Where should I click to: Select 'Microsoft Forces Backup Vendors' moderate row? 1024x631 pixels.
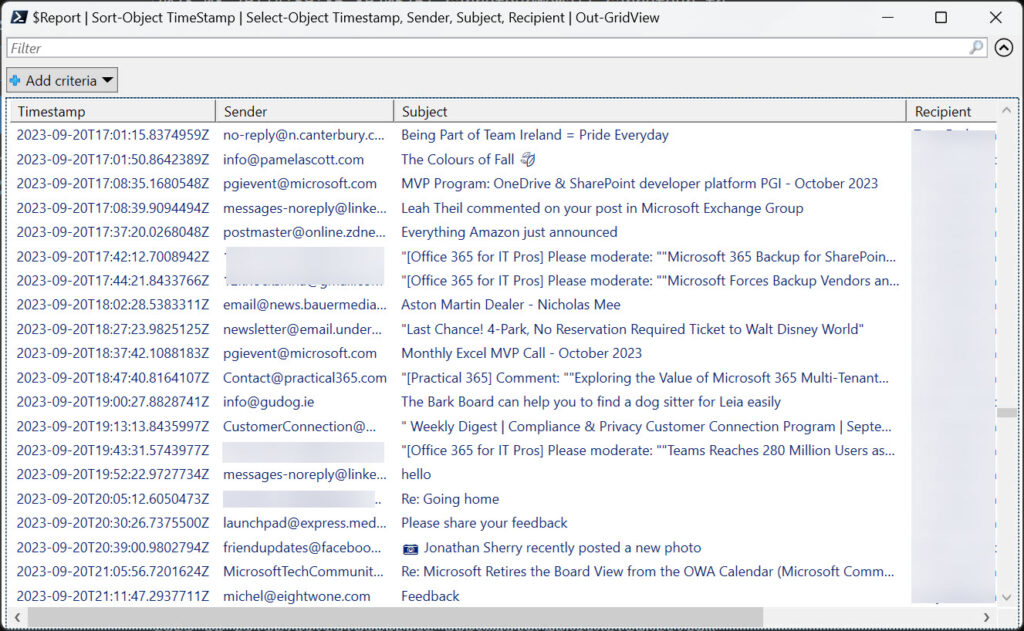pos(503,281)
